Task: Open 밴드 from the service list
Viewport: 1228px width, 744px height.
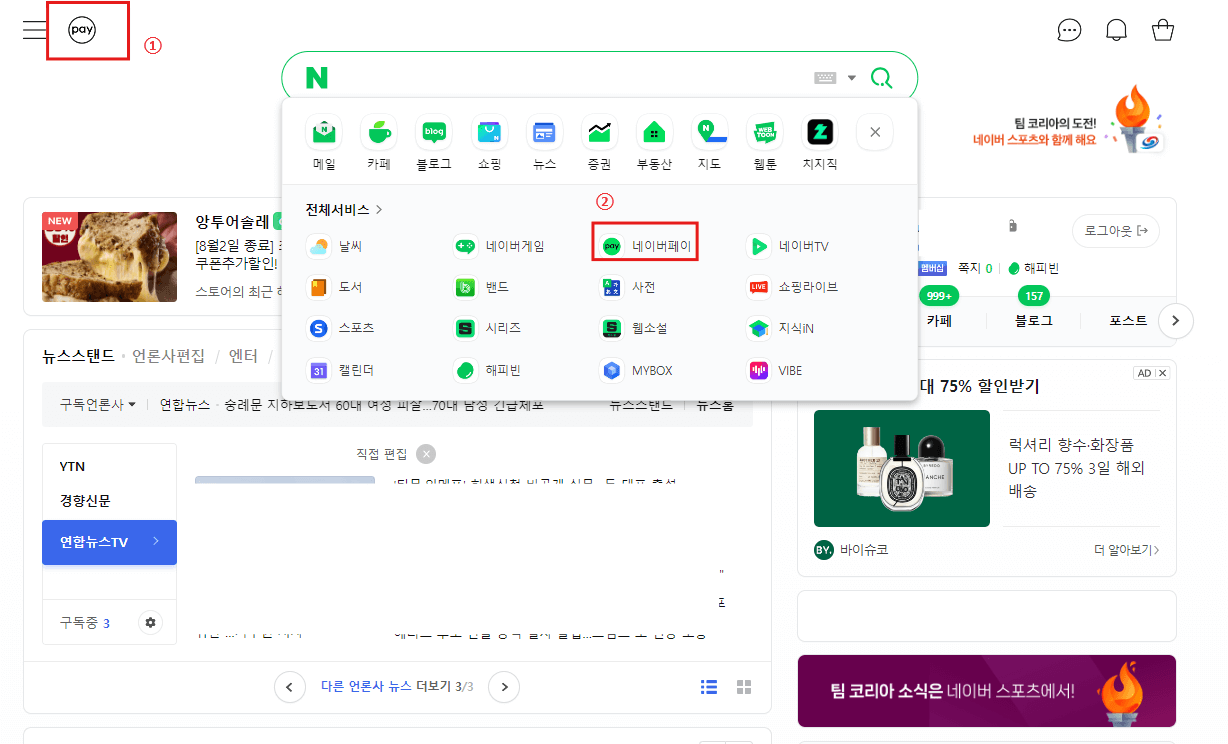Action: click(x=482, y=287)
